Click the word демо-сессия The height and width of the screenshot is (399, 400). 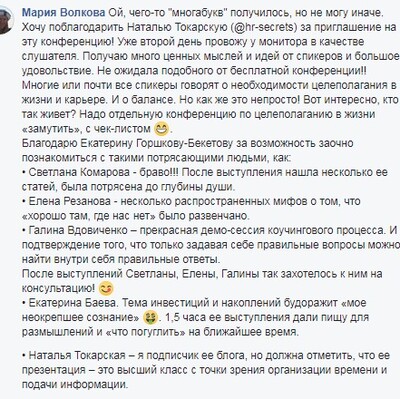229,231
